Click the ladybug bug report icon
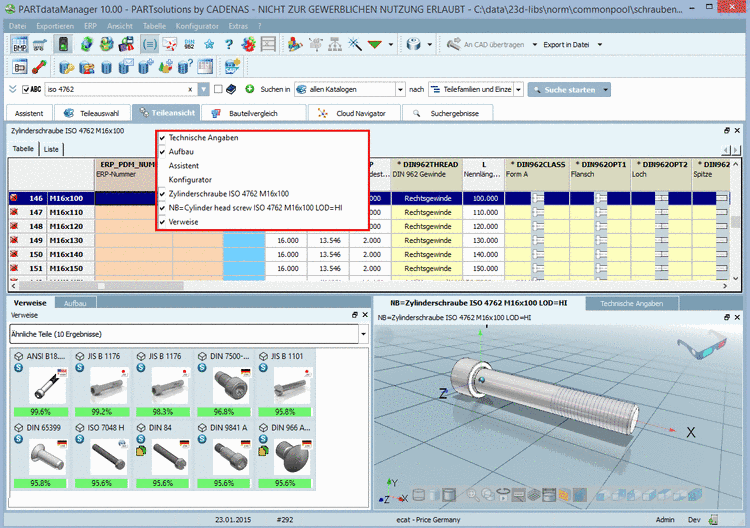Viewport: 750px width, 528px height. pyautogui.click(x=247, y=45)
